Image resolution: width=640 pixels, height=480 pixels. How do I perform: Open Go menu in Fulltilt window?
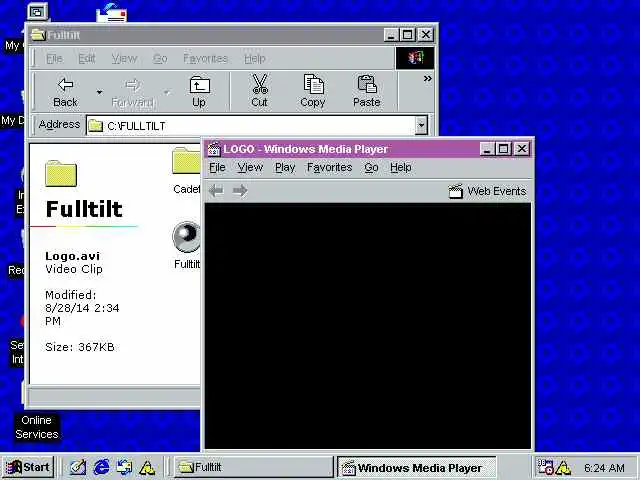click(160, 59)
